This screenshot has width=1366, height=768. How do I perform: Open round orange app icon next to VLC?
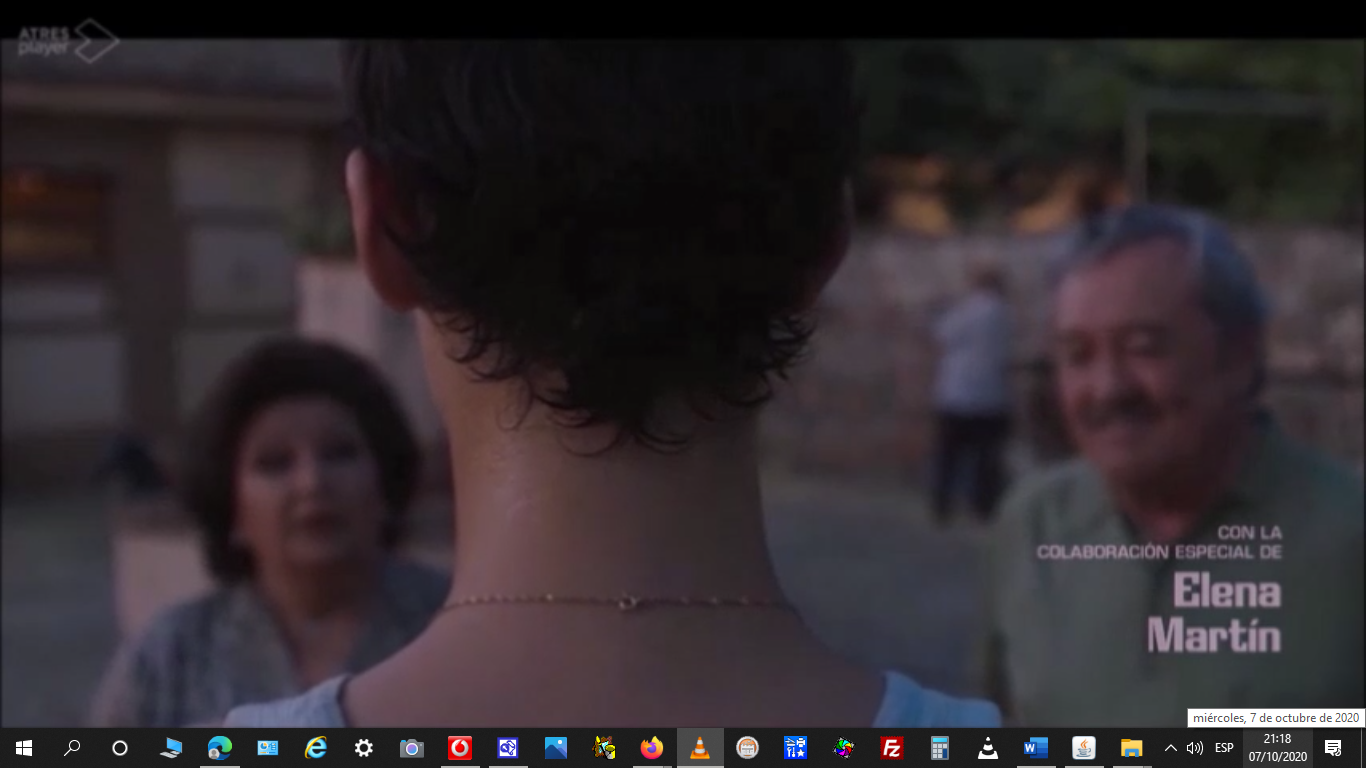click(747, 748)
